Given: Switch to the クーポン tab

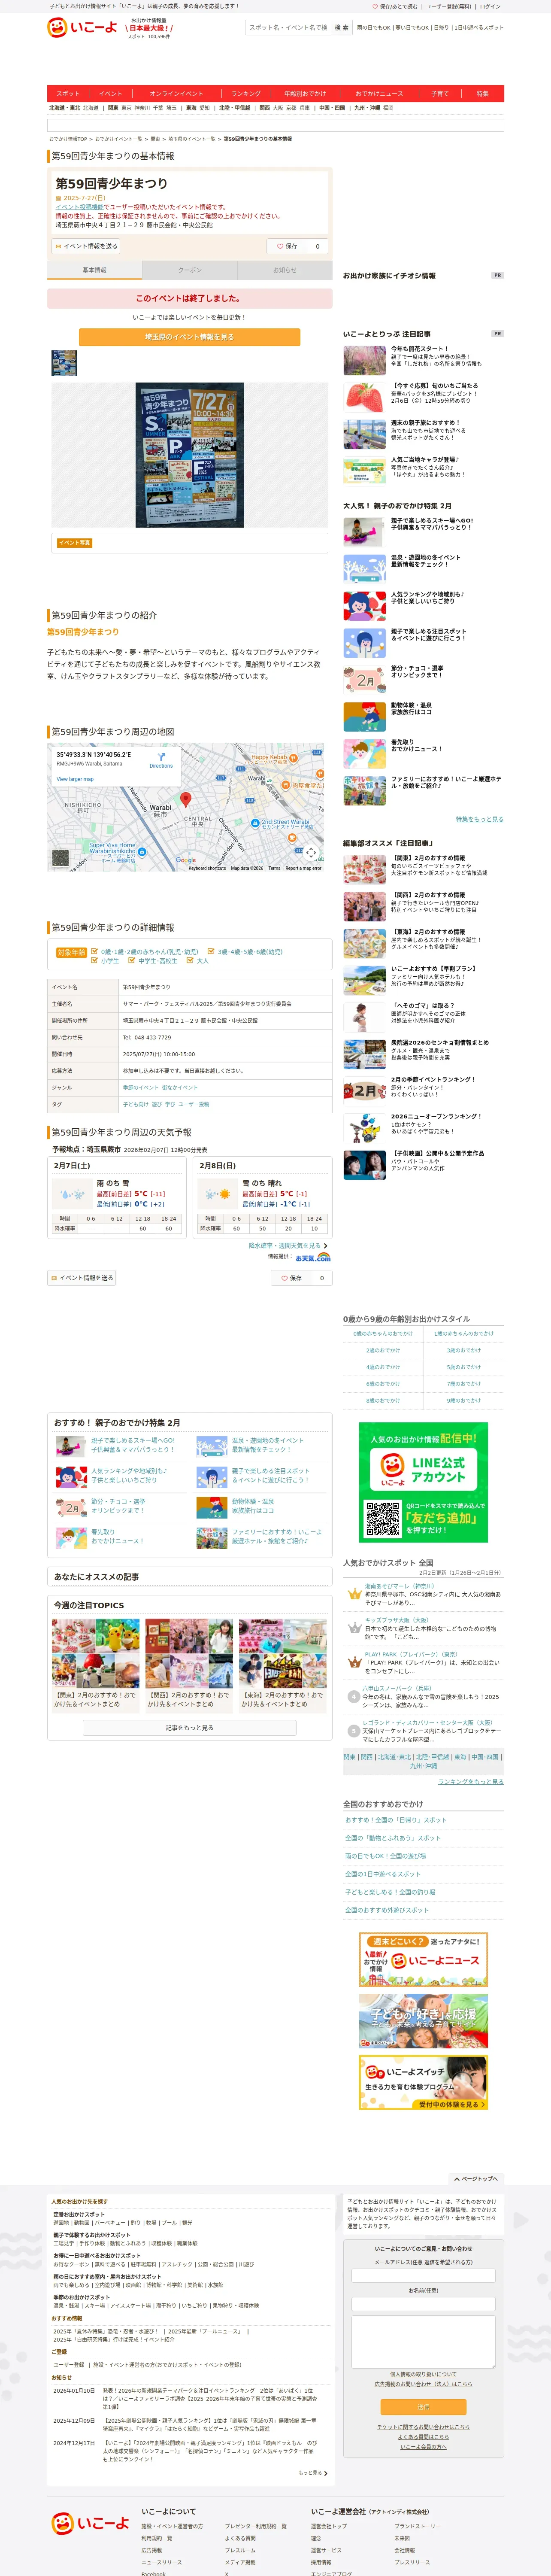Looking at the screenshot, I should (x=190, y=270).
